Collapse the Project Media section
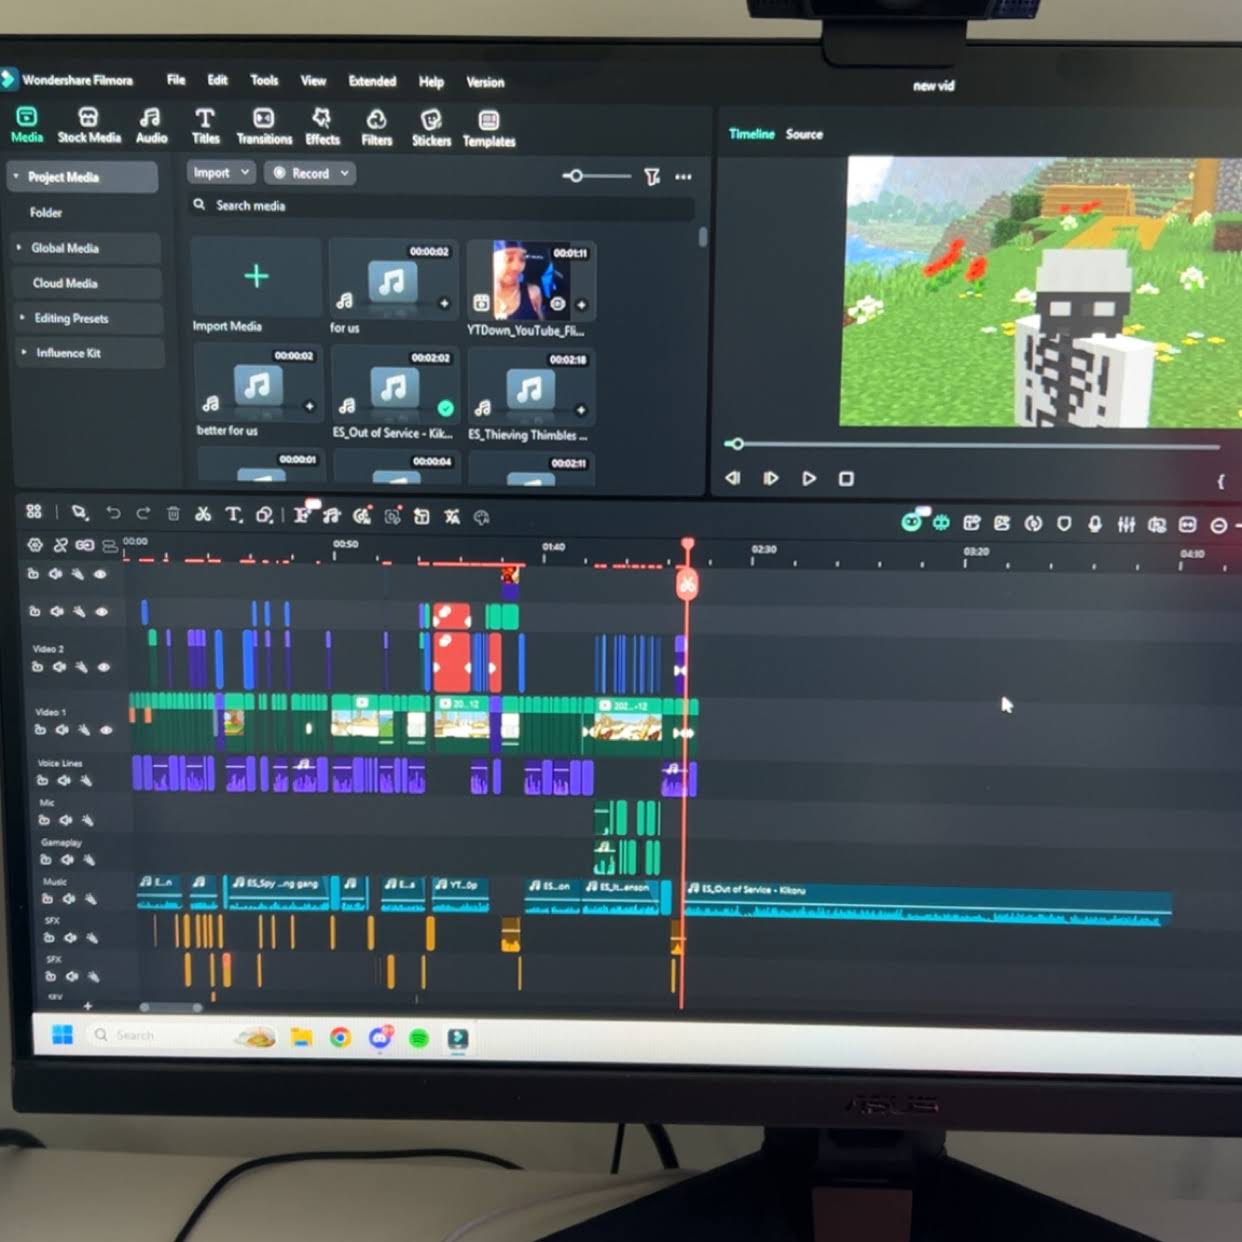The height and width of the screenshot is (1242, 1242). (x=16, y=176)
